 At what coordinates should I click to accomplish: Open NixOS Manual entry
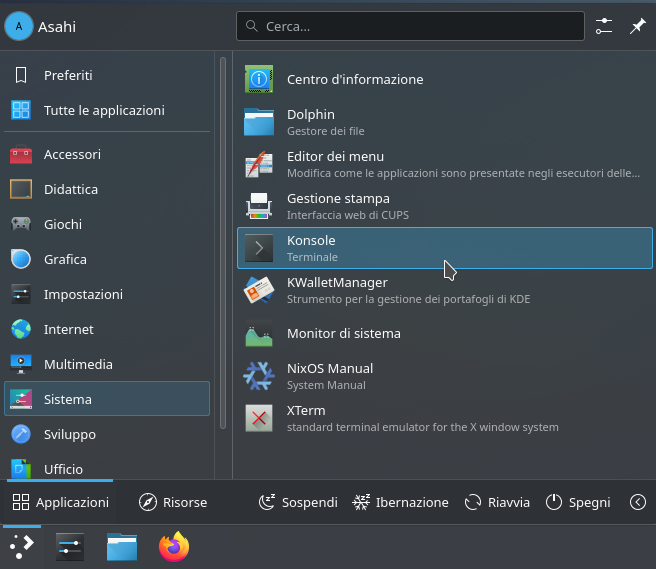click(x=444, y=376)
